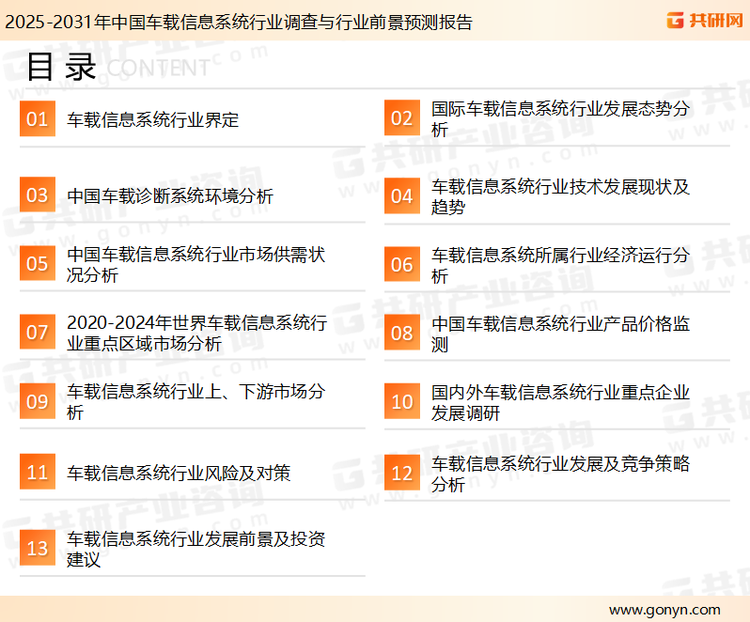Open chapter 国内外车载信息系统行业重点企业发展调研
Screen dimensions: 750x622
561,402
